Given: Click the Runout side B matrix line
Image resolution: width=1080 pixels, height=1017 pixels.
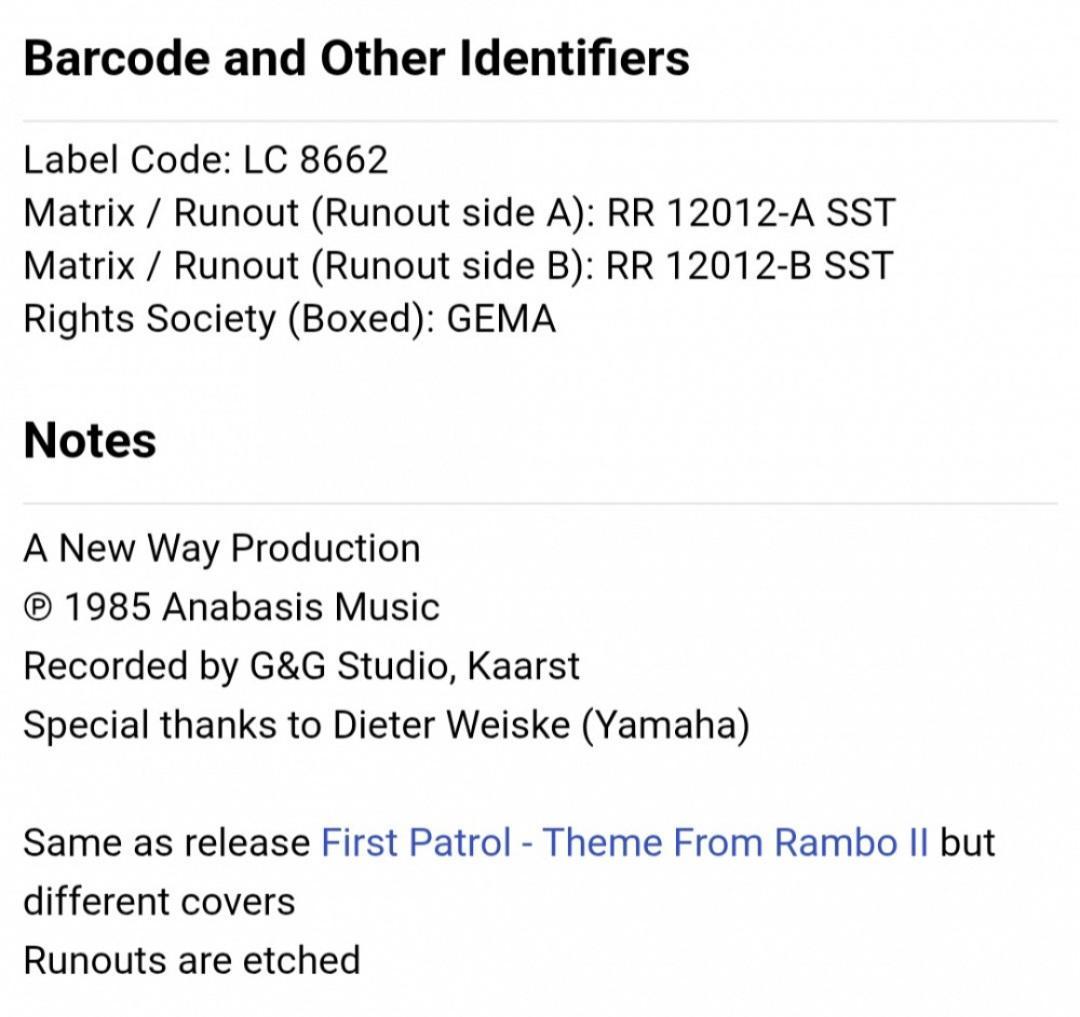Looking at the screenshot, I should click(x=459, y=265).
